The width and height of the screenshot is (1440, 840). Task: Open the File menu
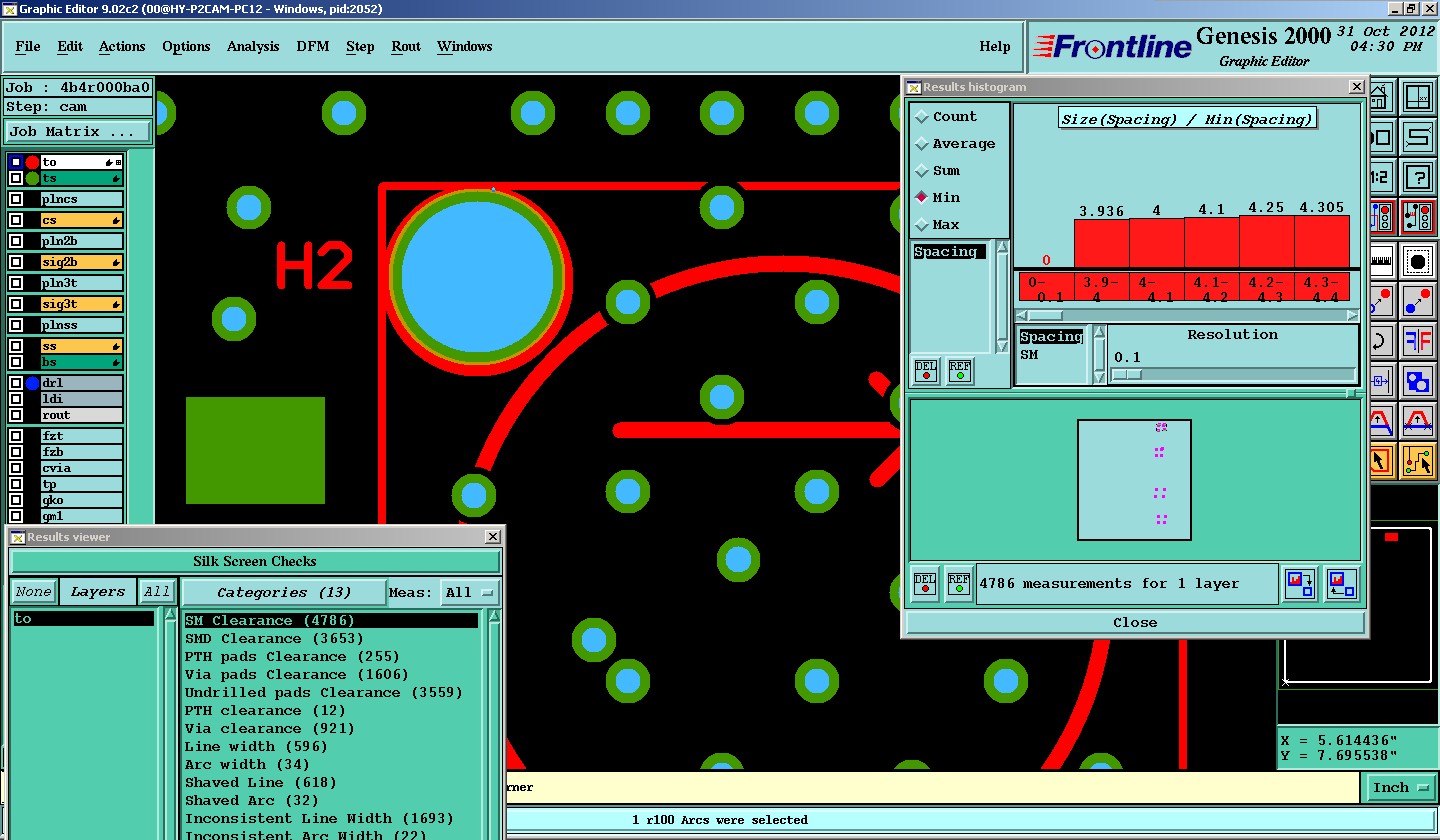click(x=27, y=46)
